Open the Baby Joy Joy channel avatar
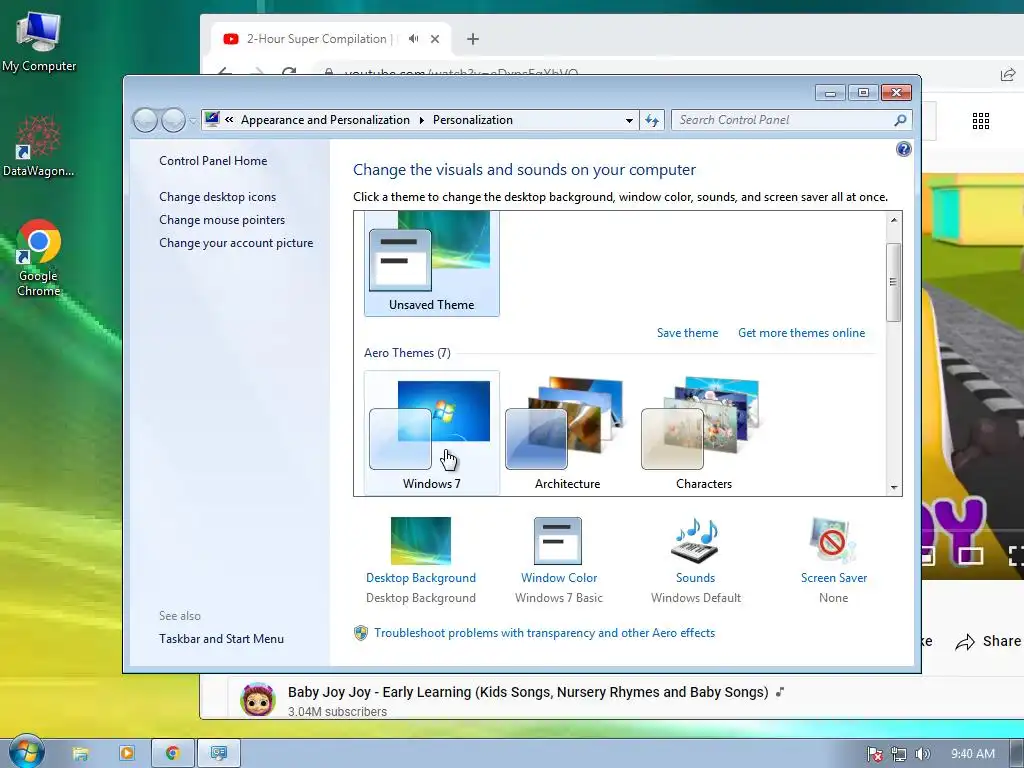This screenshot has height=768, width=1024. coord(257,700)
